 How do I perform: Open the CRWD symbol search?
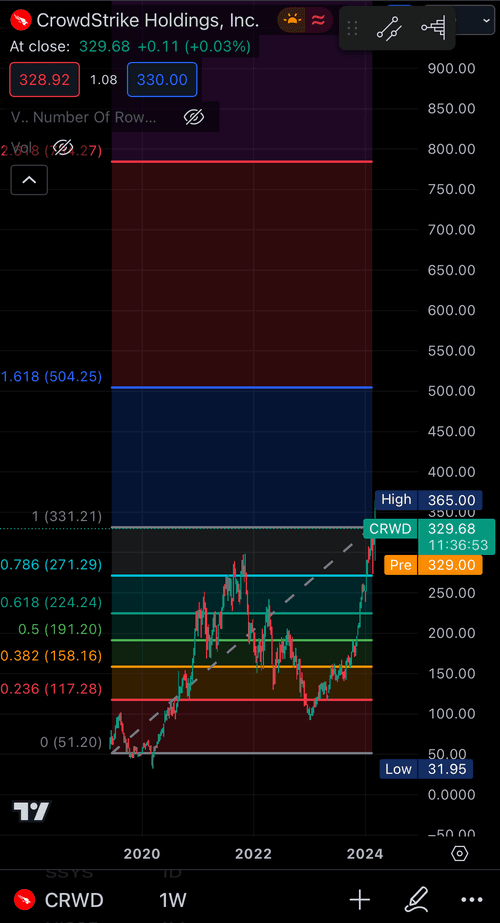point(58,900)
